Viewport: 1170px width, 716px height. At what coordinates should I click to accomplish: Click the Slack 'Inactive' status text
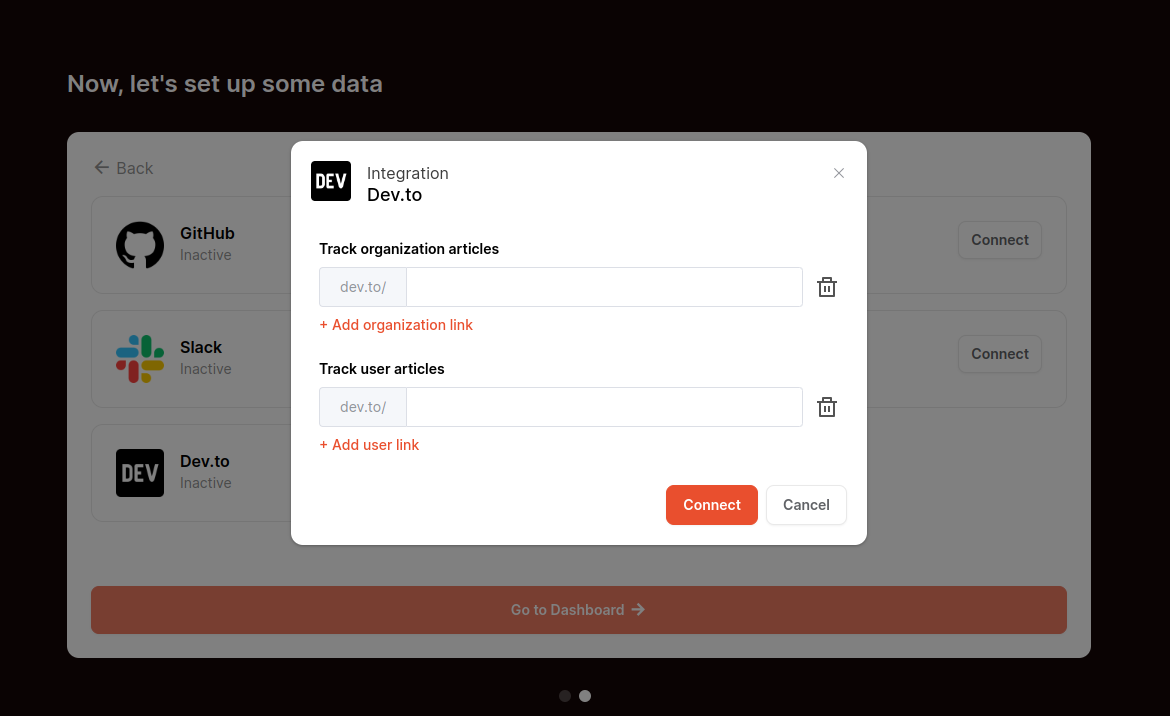click(x=206, y=369)
